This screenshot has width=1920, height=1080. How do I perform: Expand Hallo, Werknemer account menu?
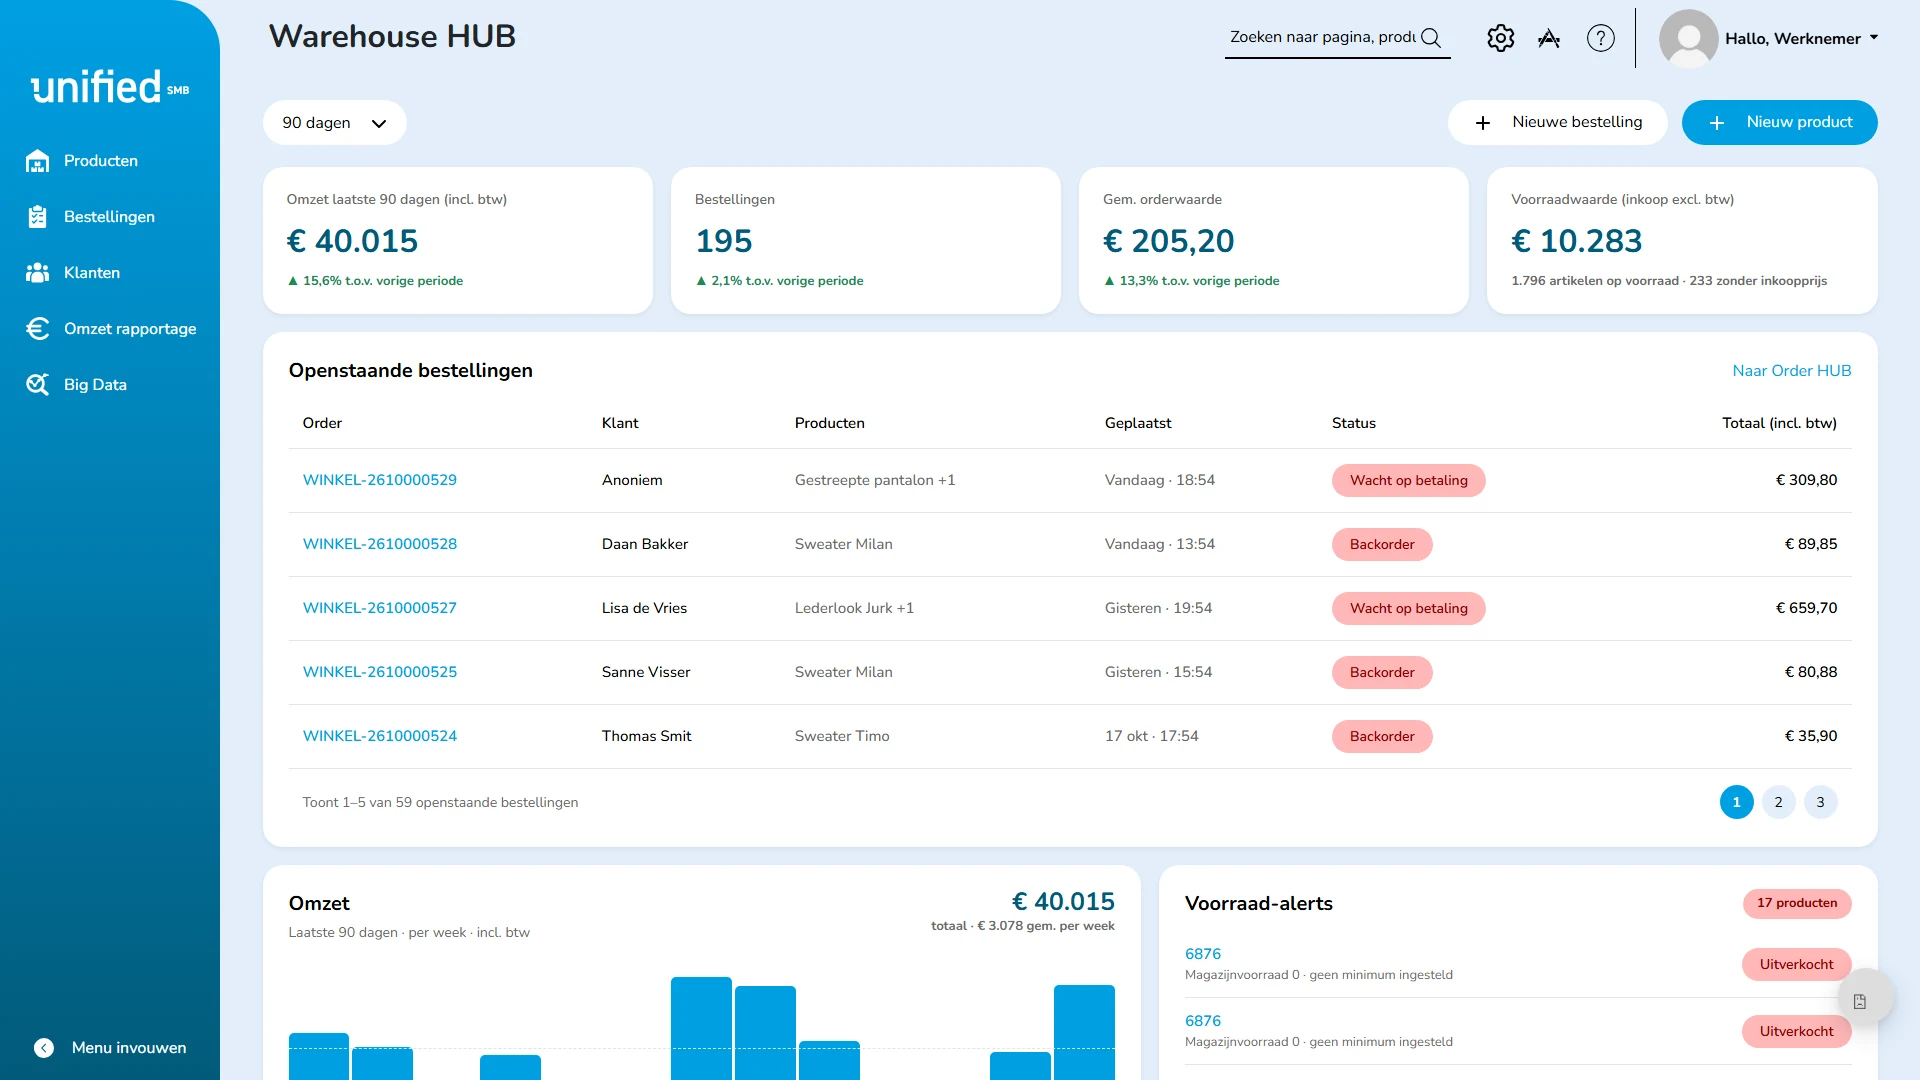pos(1802,38)
